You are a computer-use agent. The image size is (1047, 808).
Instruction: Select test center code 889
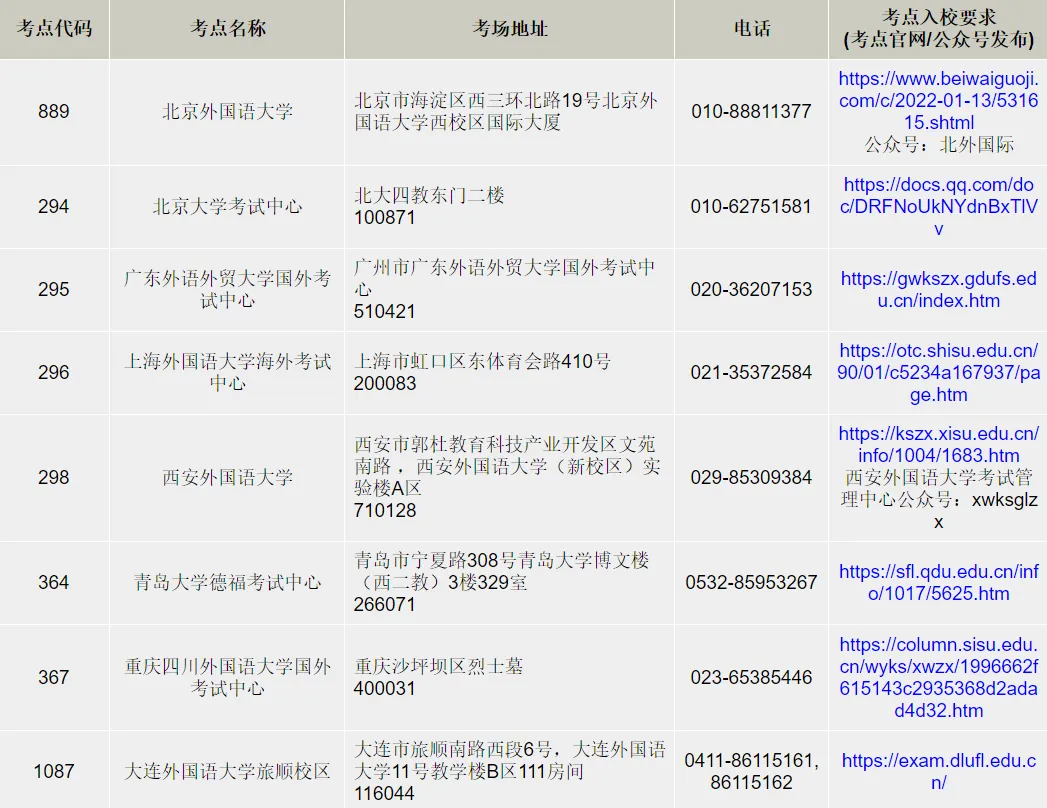[54, 112]
